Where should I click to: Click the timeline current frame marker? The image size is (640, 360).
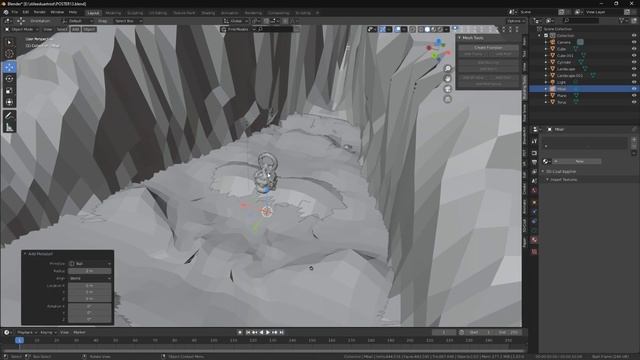point(19,340)
